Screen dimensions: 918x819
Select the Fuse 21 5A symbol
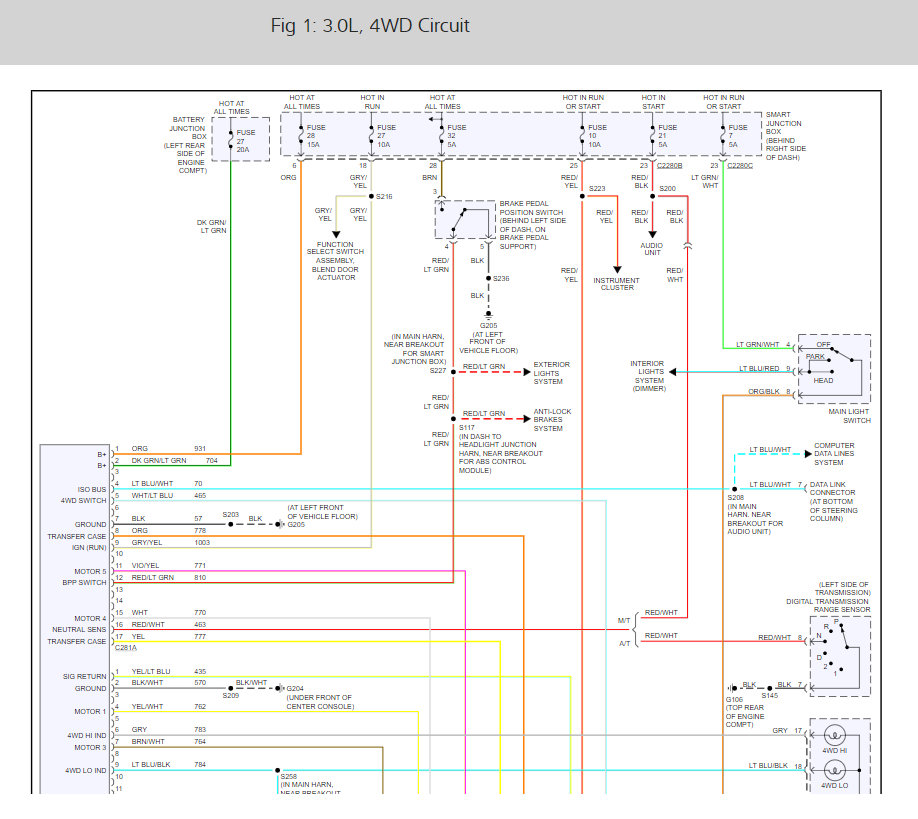[652, 136]
